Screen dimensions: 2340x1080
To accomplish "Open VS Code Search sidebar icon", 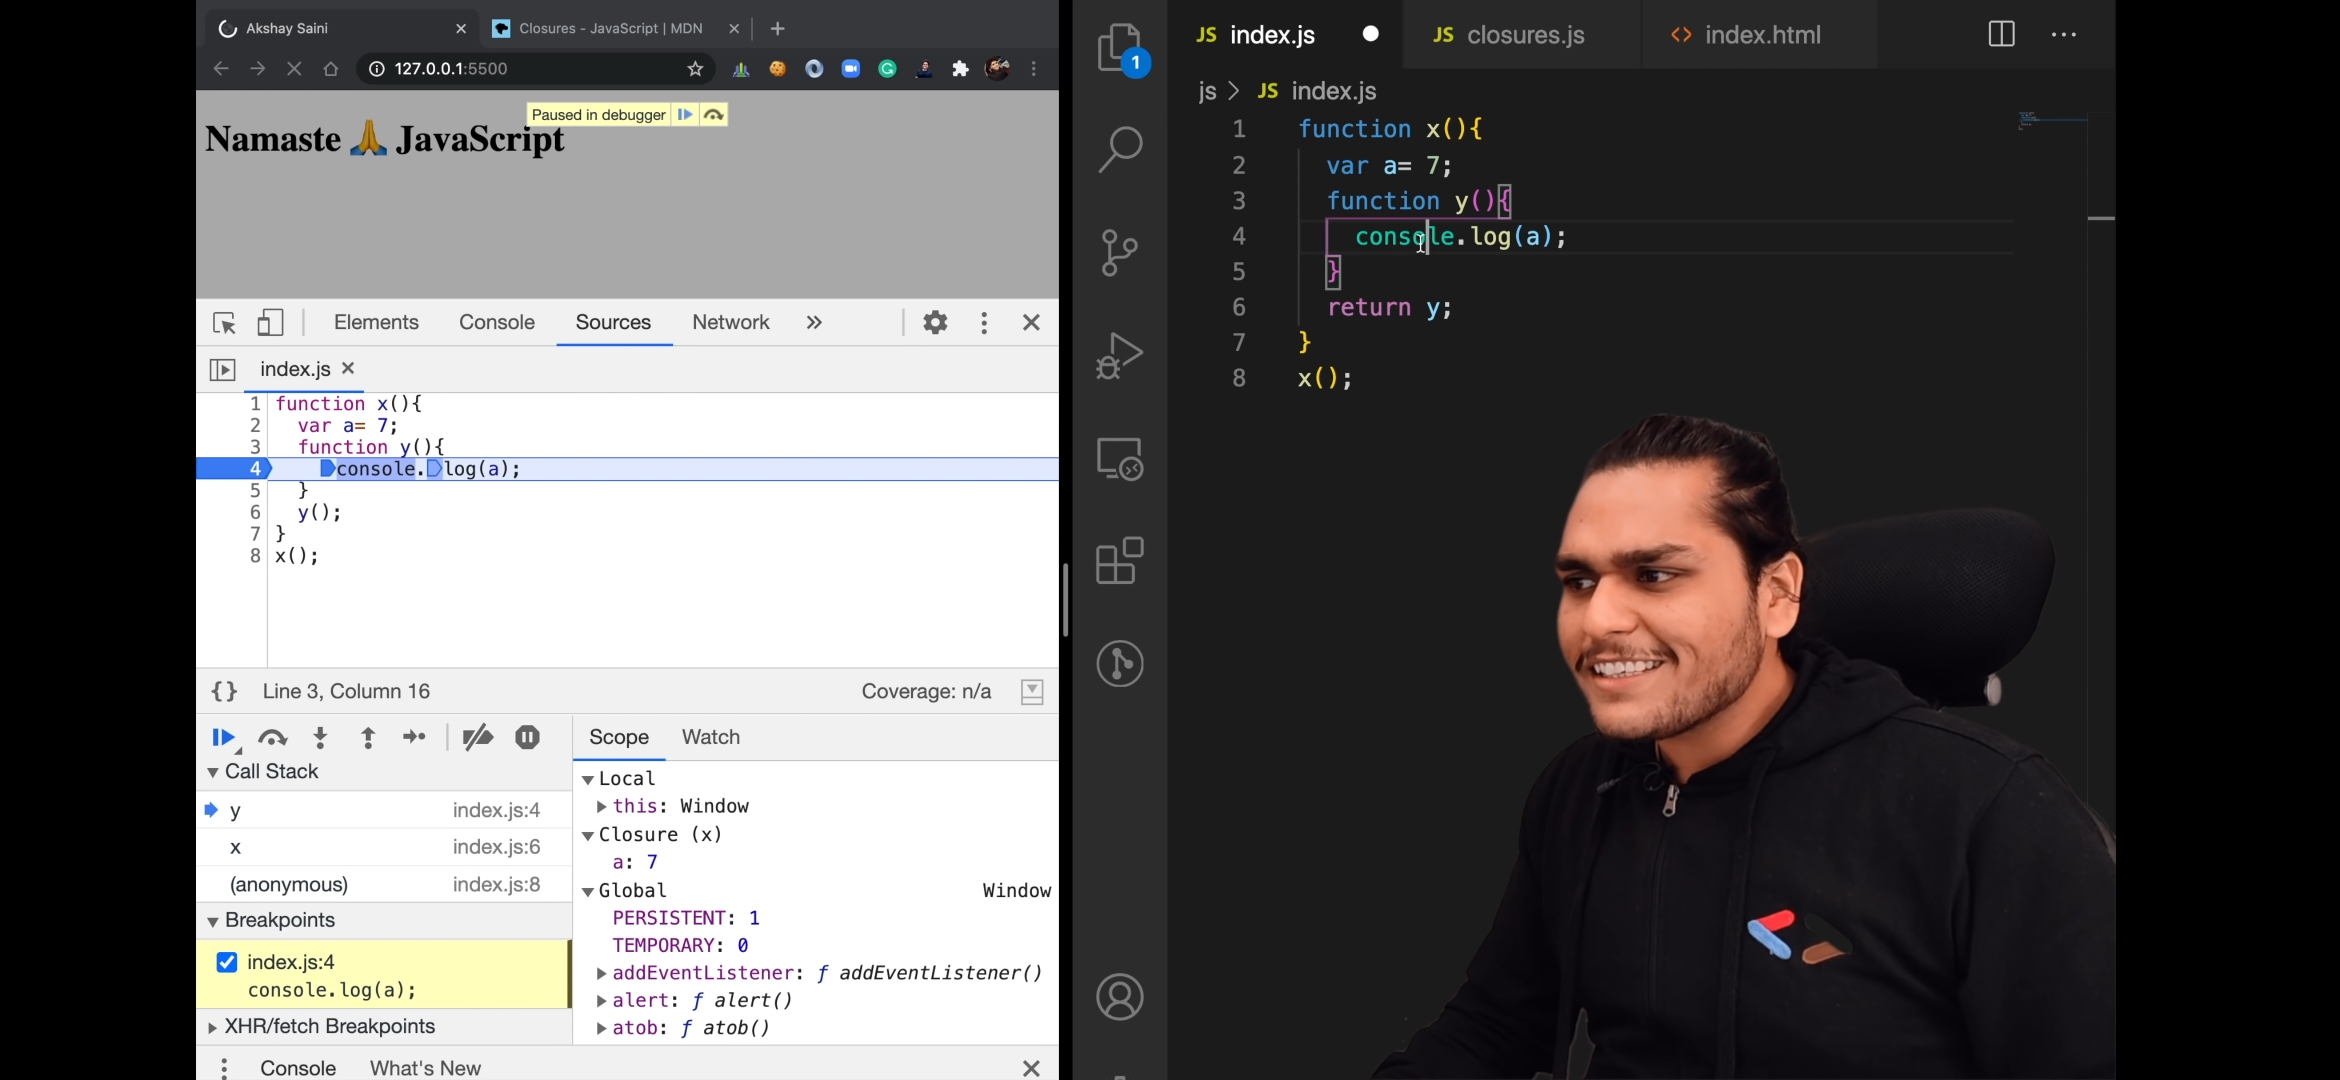I will point(1120,150).
